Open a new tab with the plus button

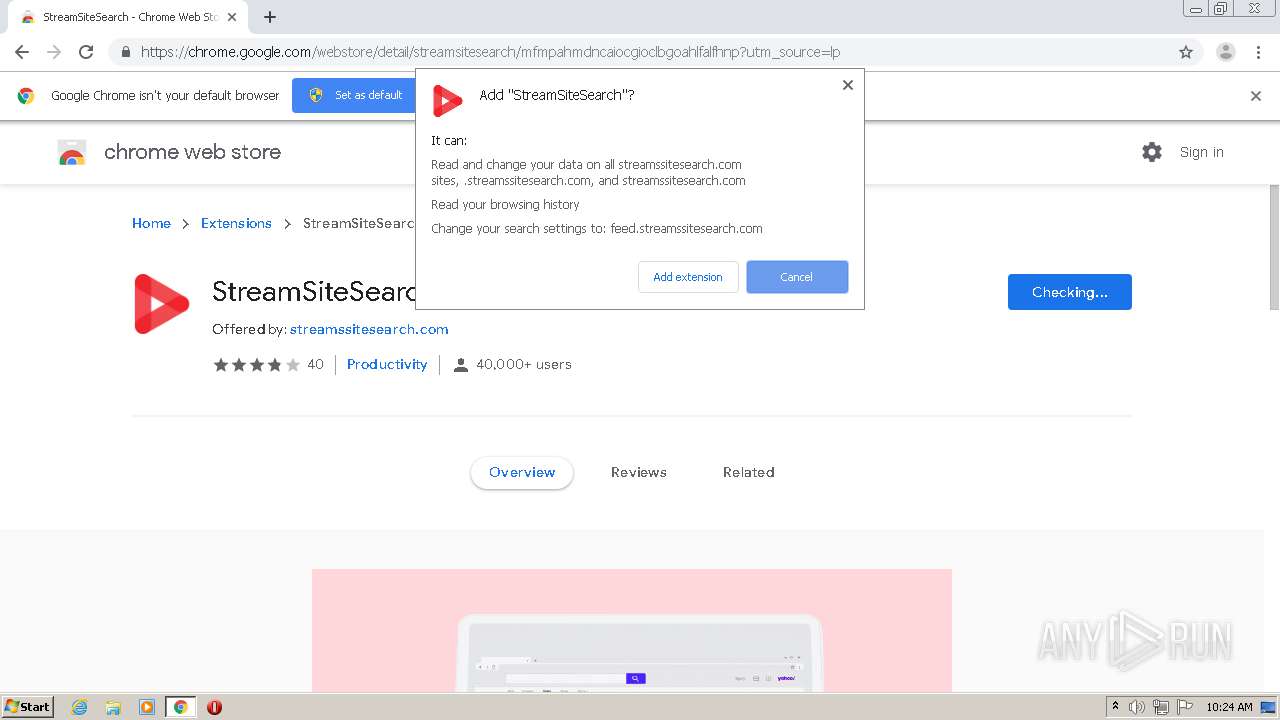tap(270, 17)
